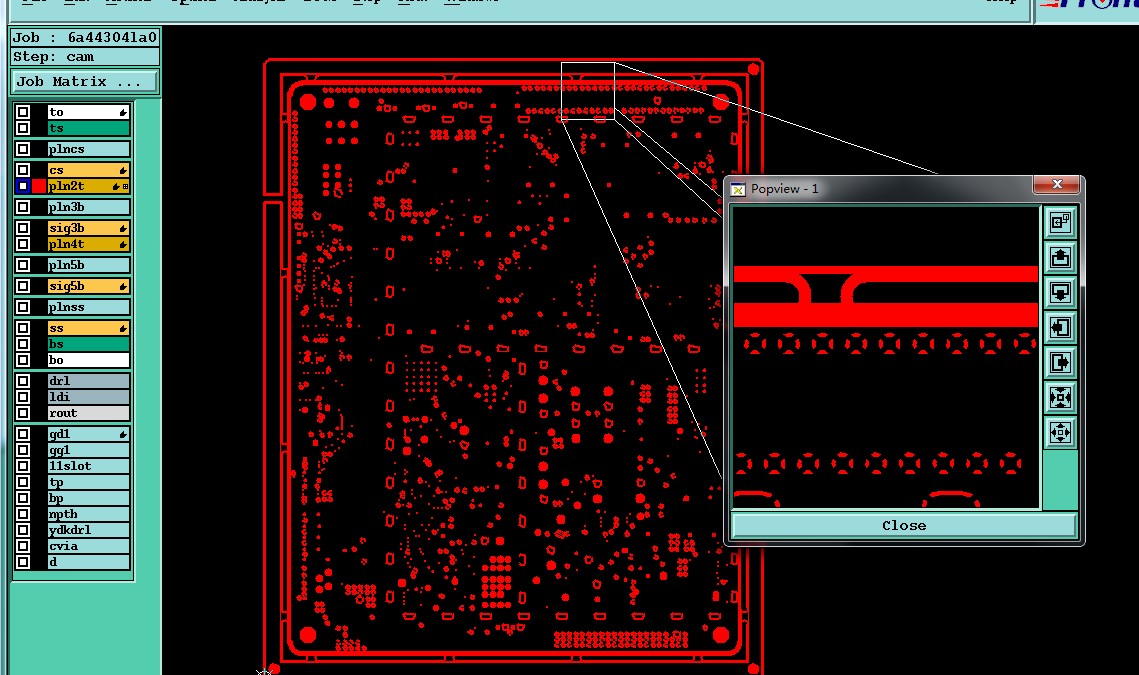Select the 'bp' layer name
The width and height of the screenshot is (1139, 675).
pos(89,498)
